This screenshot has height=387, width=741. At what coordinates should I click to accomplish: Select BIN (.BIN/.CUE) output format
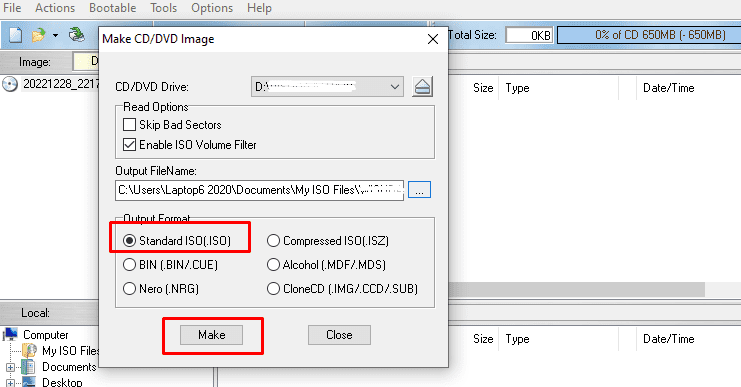coord(129,265)
